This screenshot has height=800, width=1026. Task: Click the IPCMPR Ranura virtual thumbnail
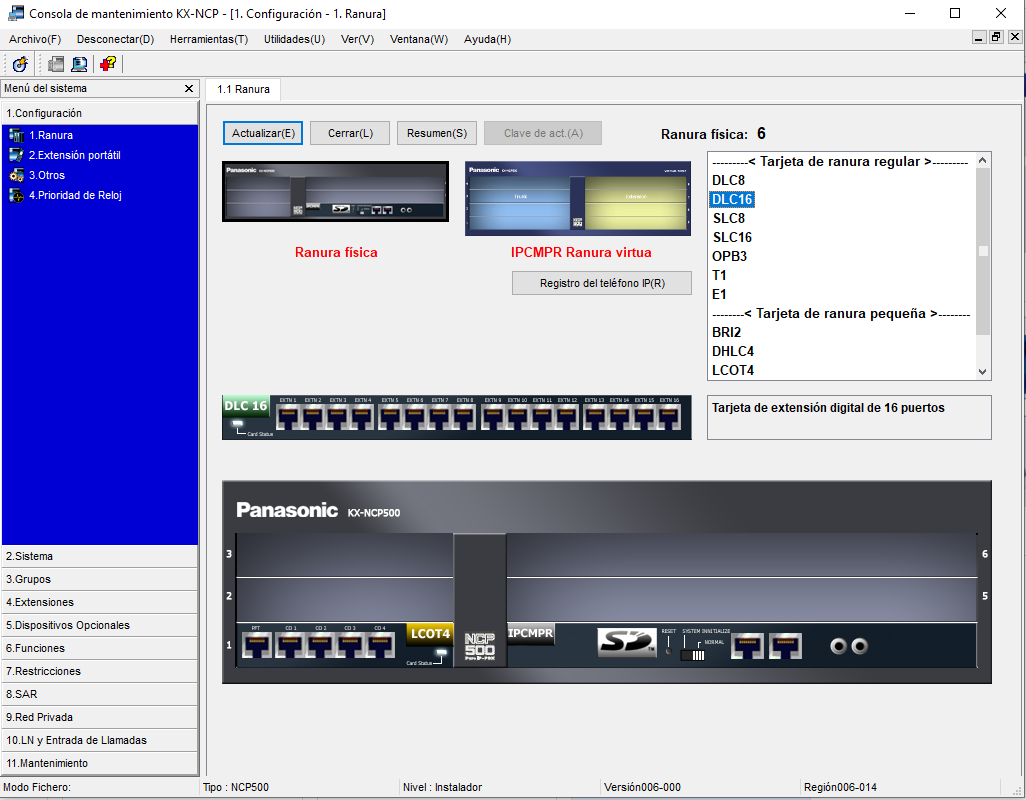(578, 198)
